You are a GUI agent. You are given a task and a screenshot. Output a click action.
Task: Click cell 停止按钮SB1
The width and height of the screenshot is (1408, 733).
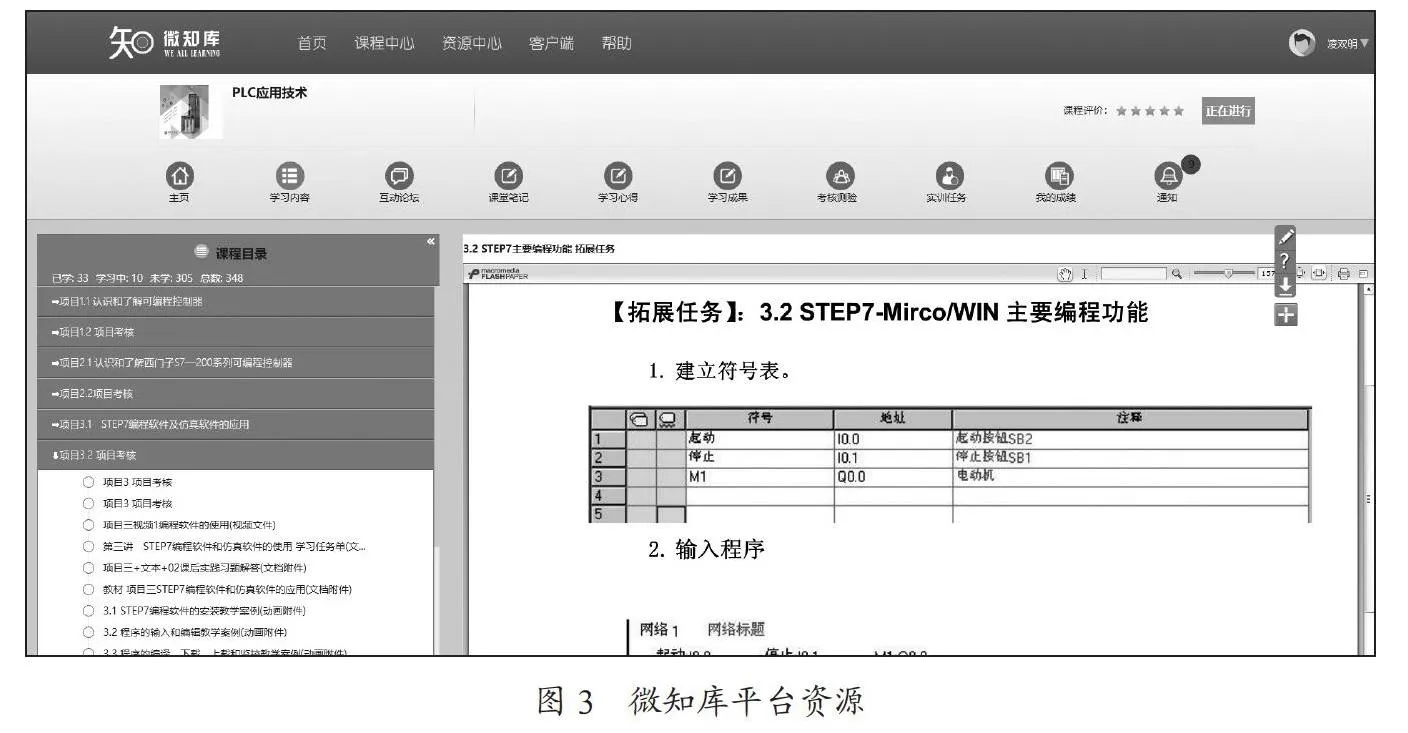tap(1130, 458)
